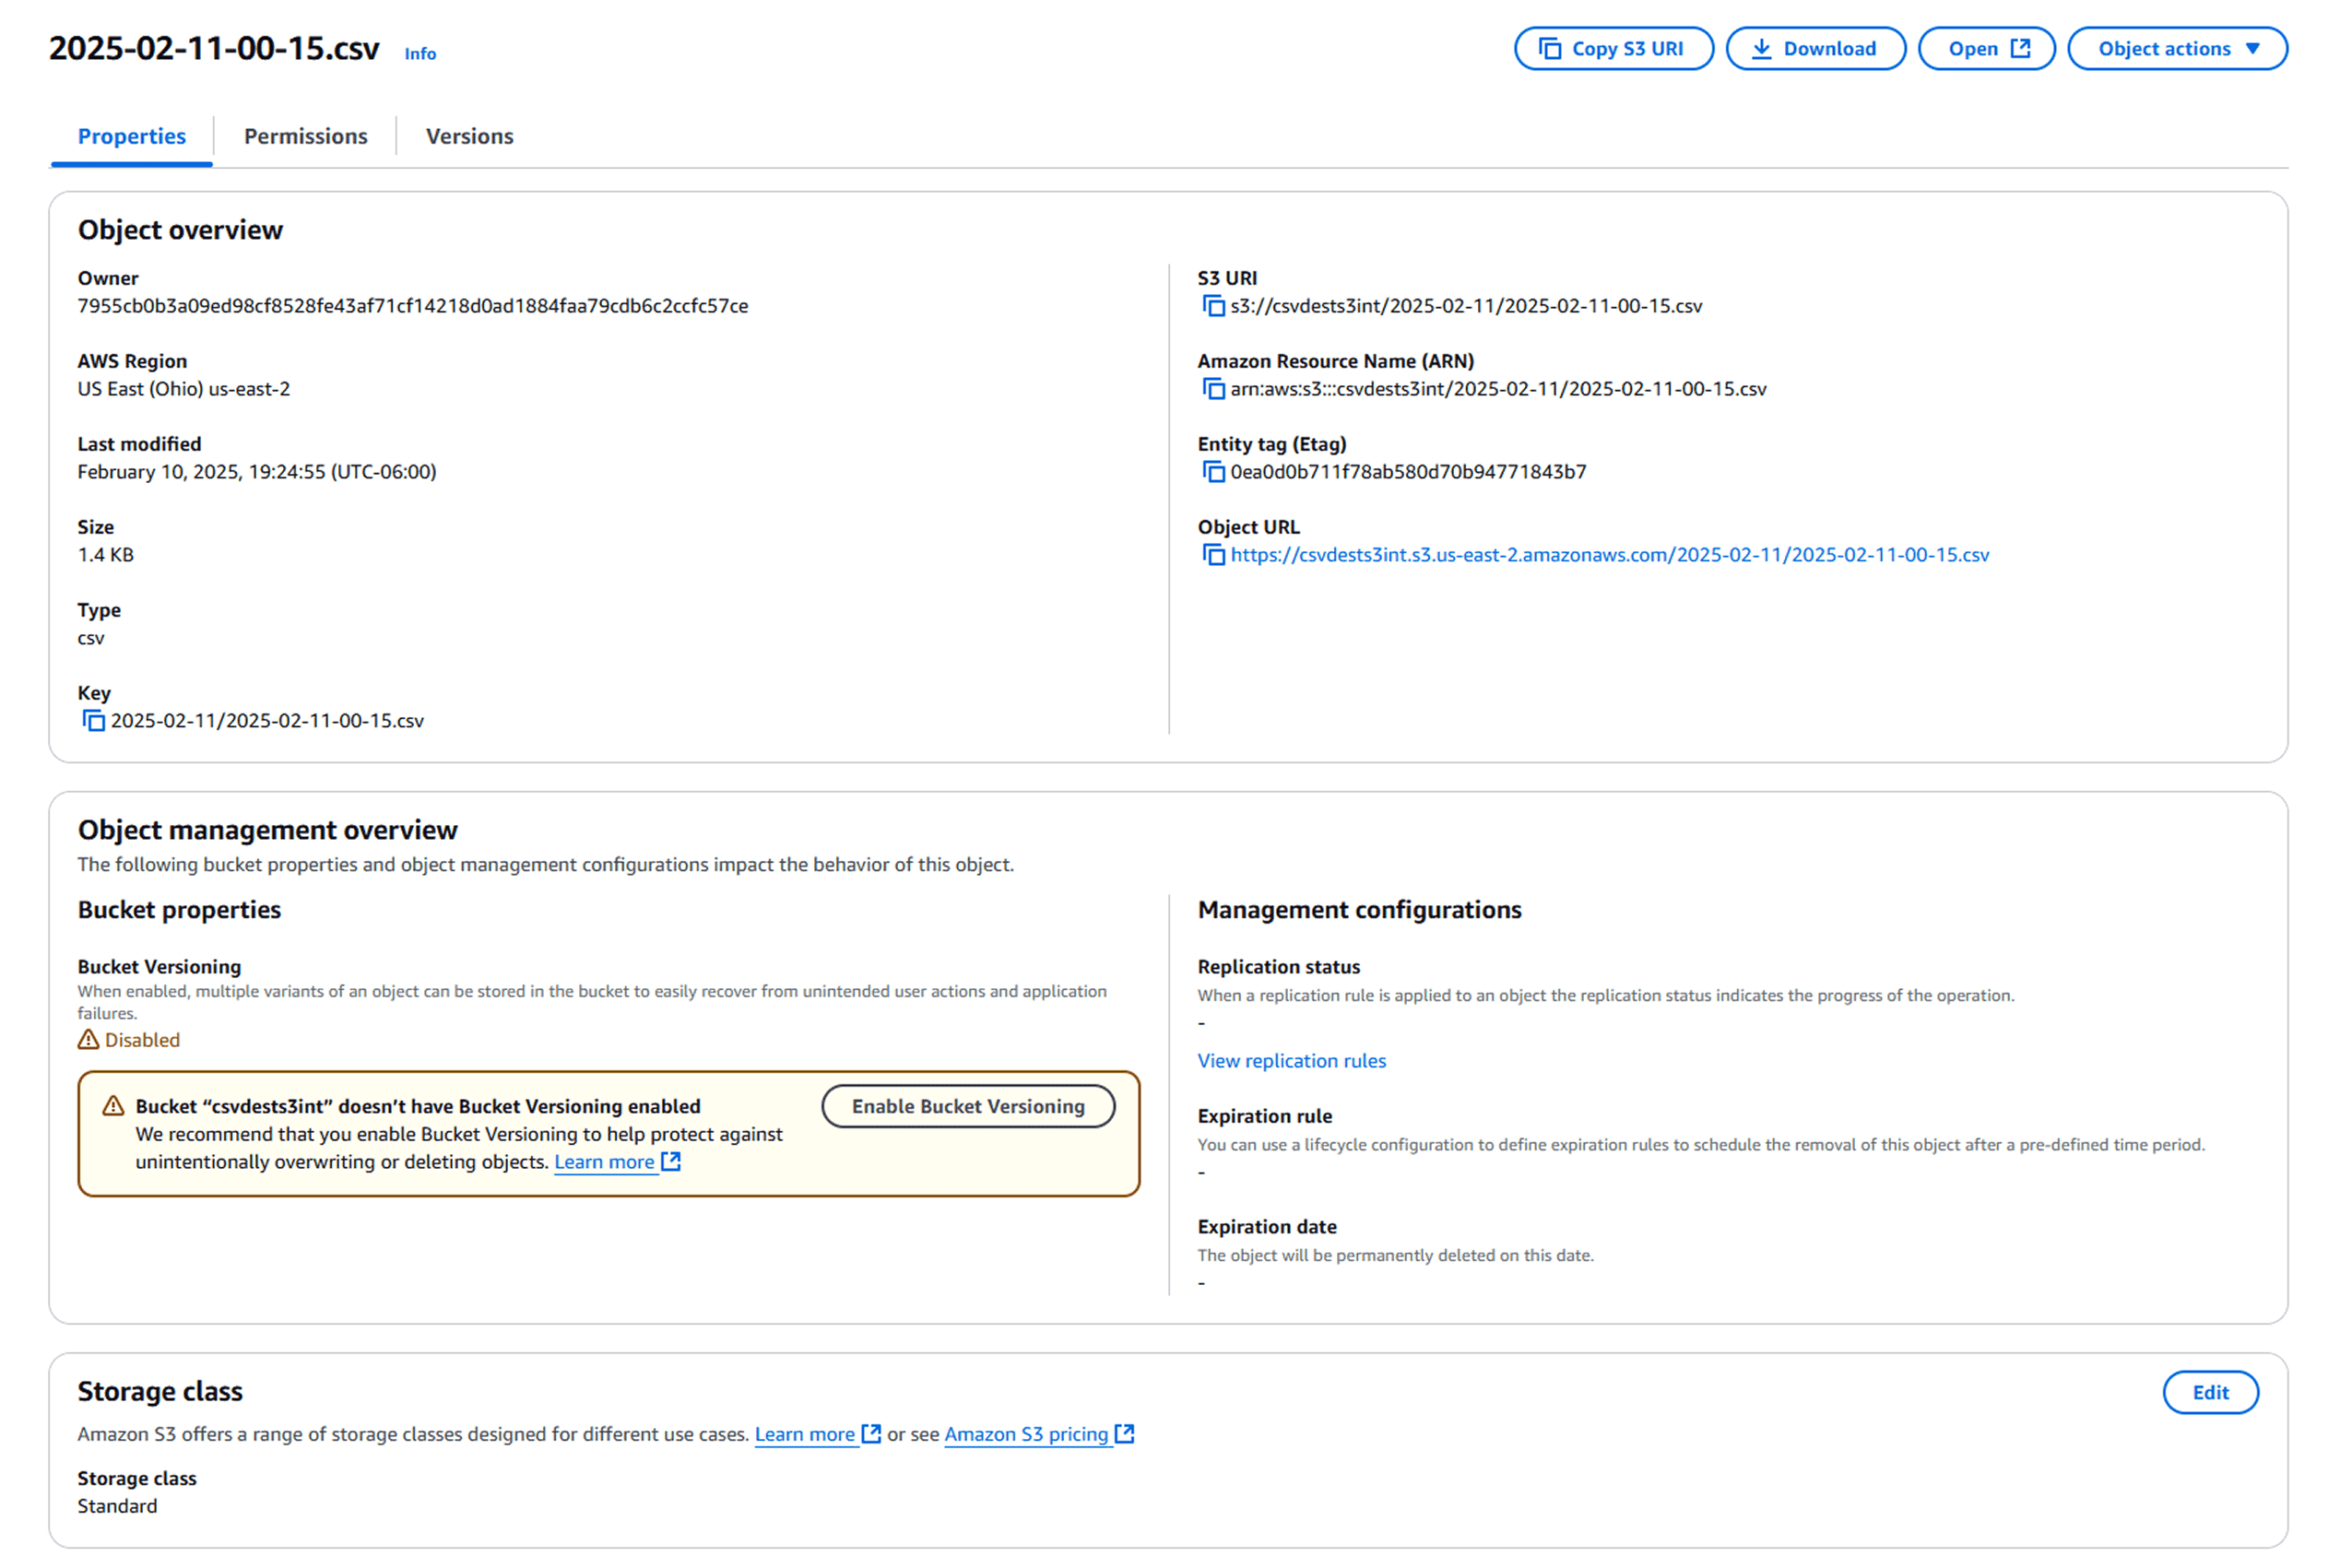This screenshot has height=1568, width=2340.
Task: Open View replication rules
Action: (x=1291, y=1060)
